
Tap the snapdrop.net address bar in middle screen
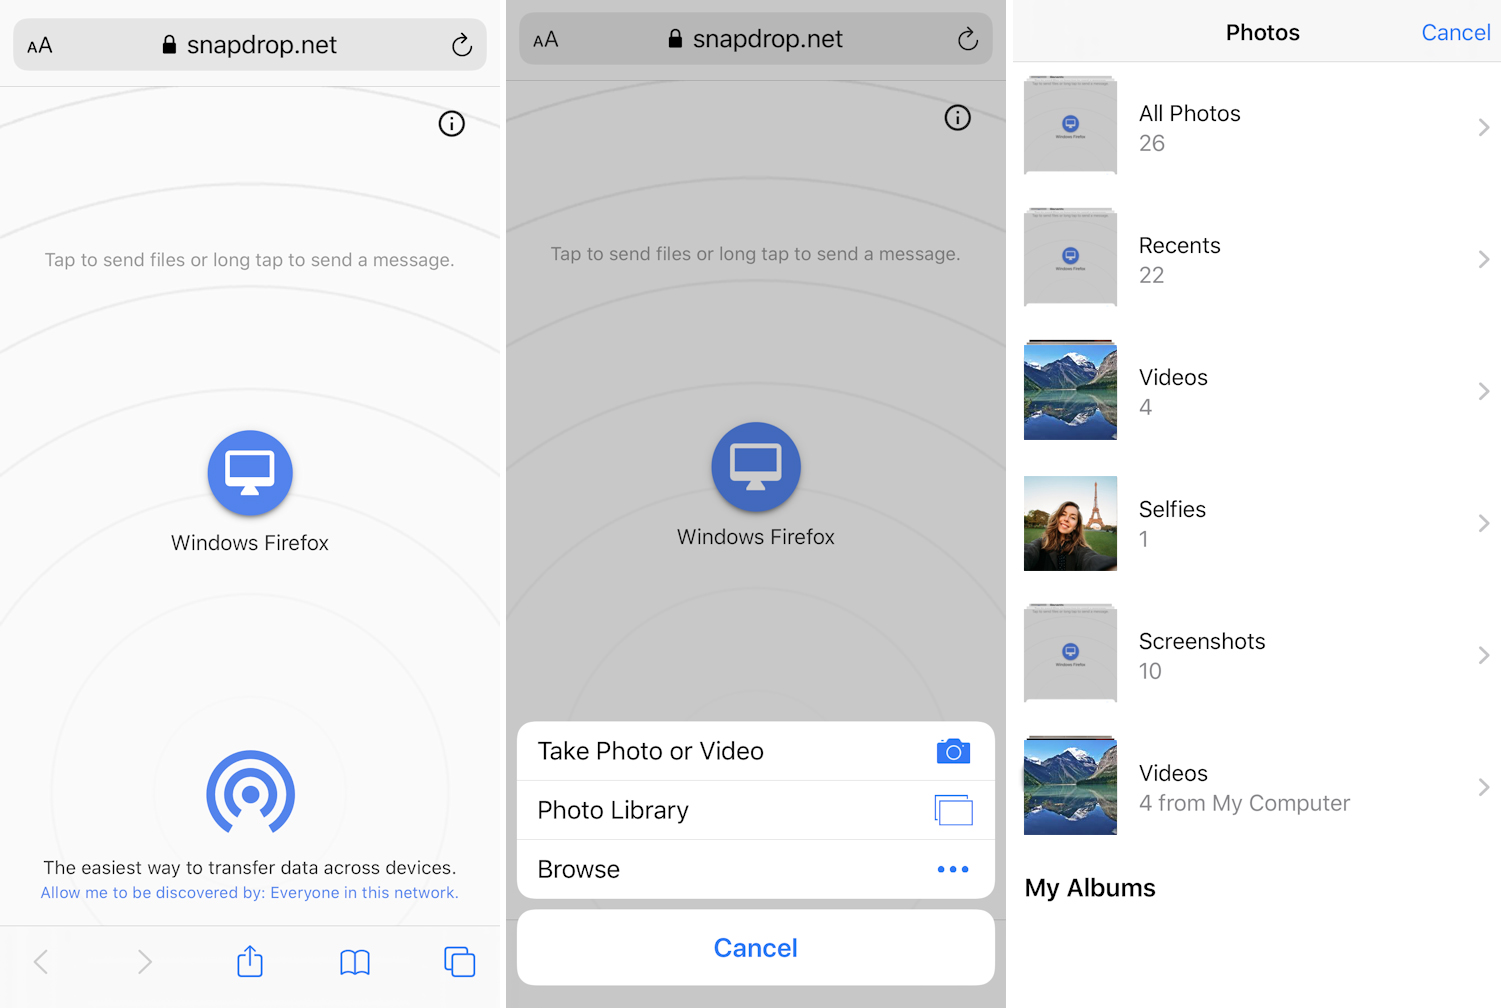coord(756,39)
